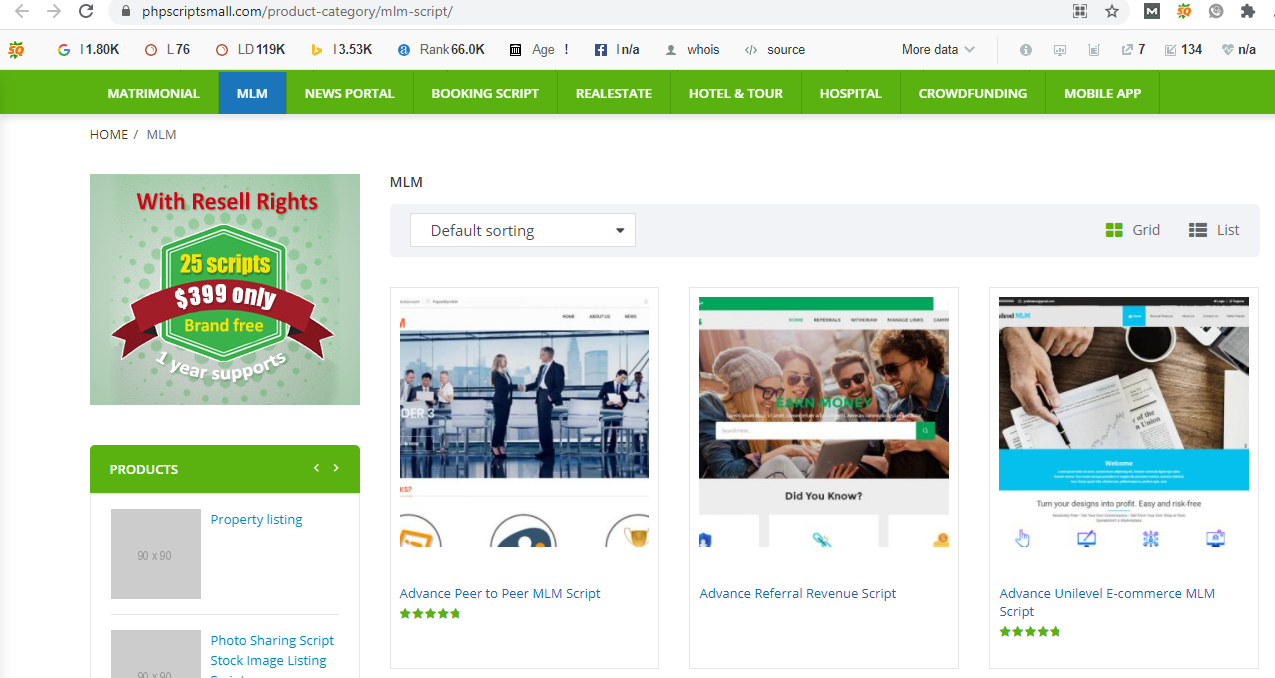Viewport: 1275px width, 678px height.
Task: Open the MATRIMONIAL category tab
Action: point(153,92)
